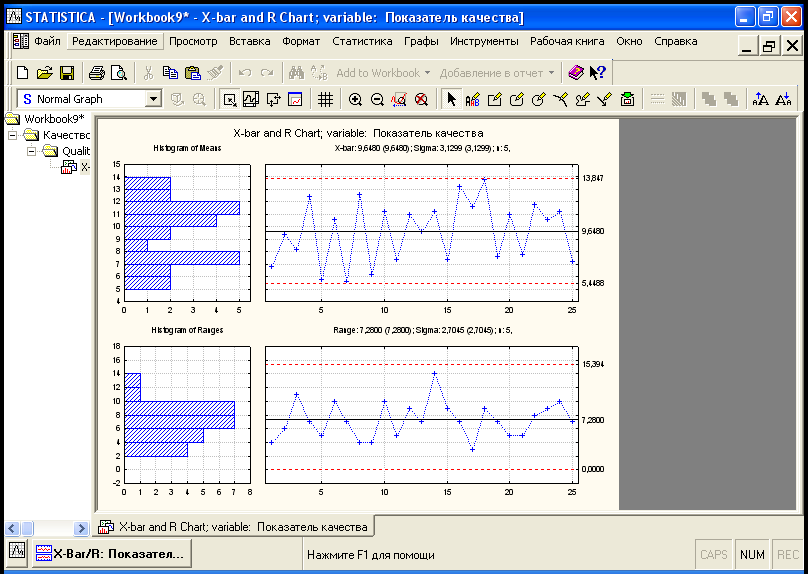This screenshot has width=808, height=574.
Task: Open the Файл menu
Action: [47, 41]
